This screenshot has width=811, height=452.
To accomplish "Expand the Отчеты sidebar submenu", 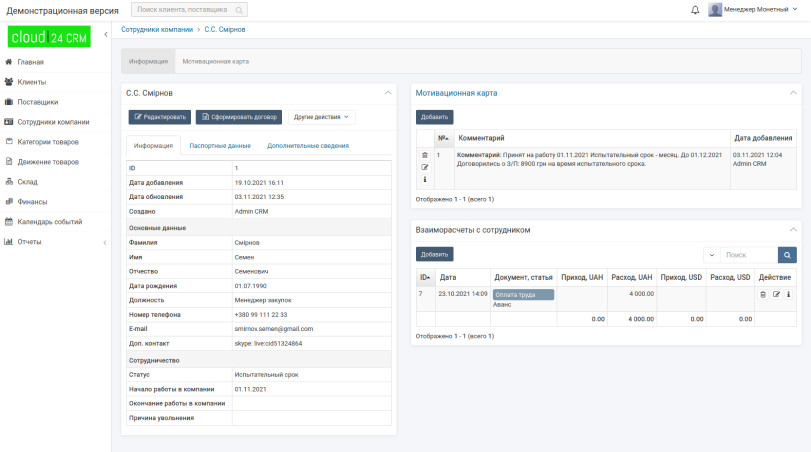I will (x=104, y=242).
